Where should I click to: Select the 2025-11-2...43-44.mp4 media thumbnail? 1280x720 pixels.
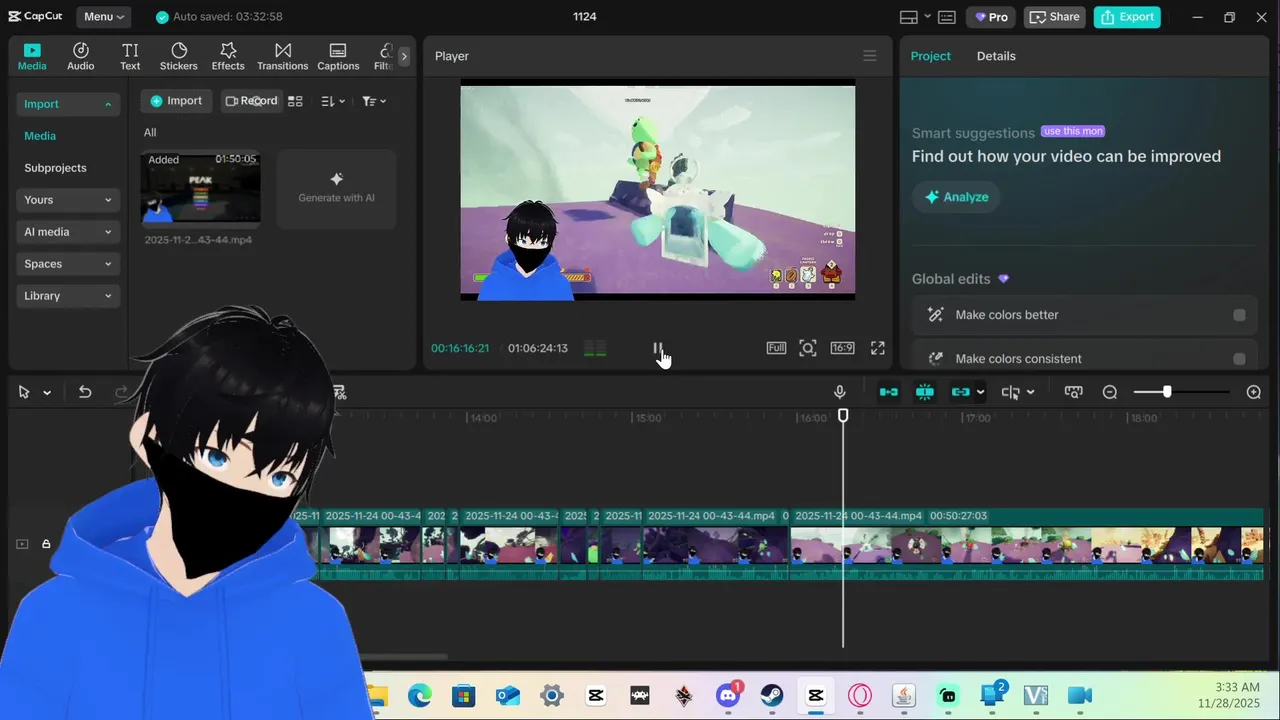(200, 187)
